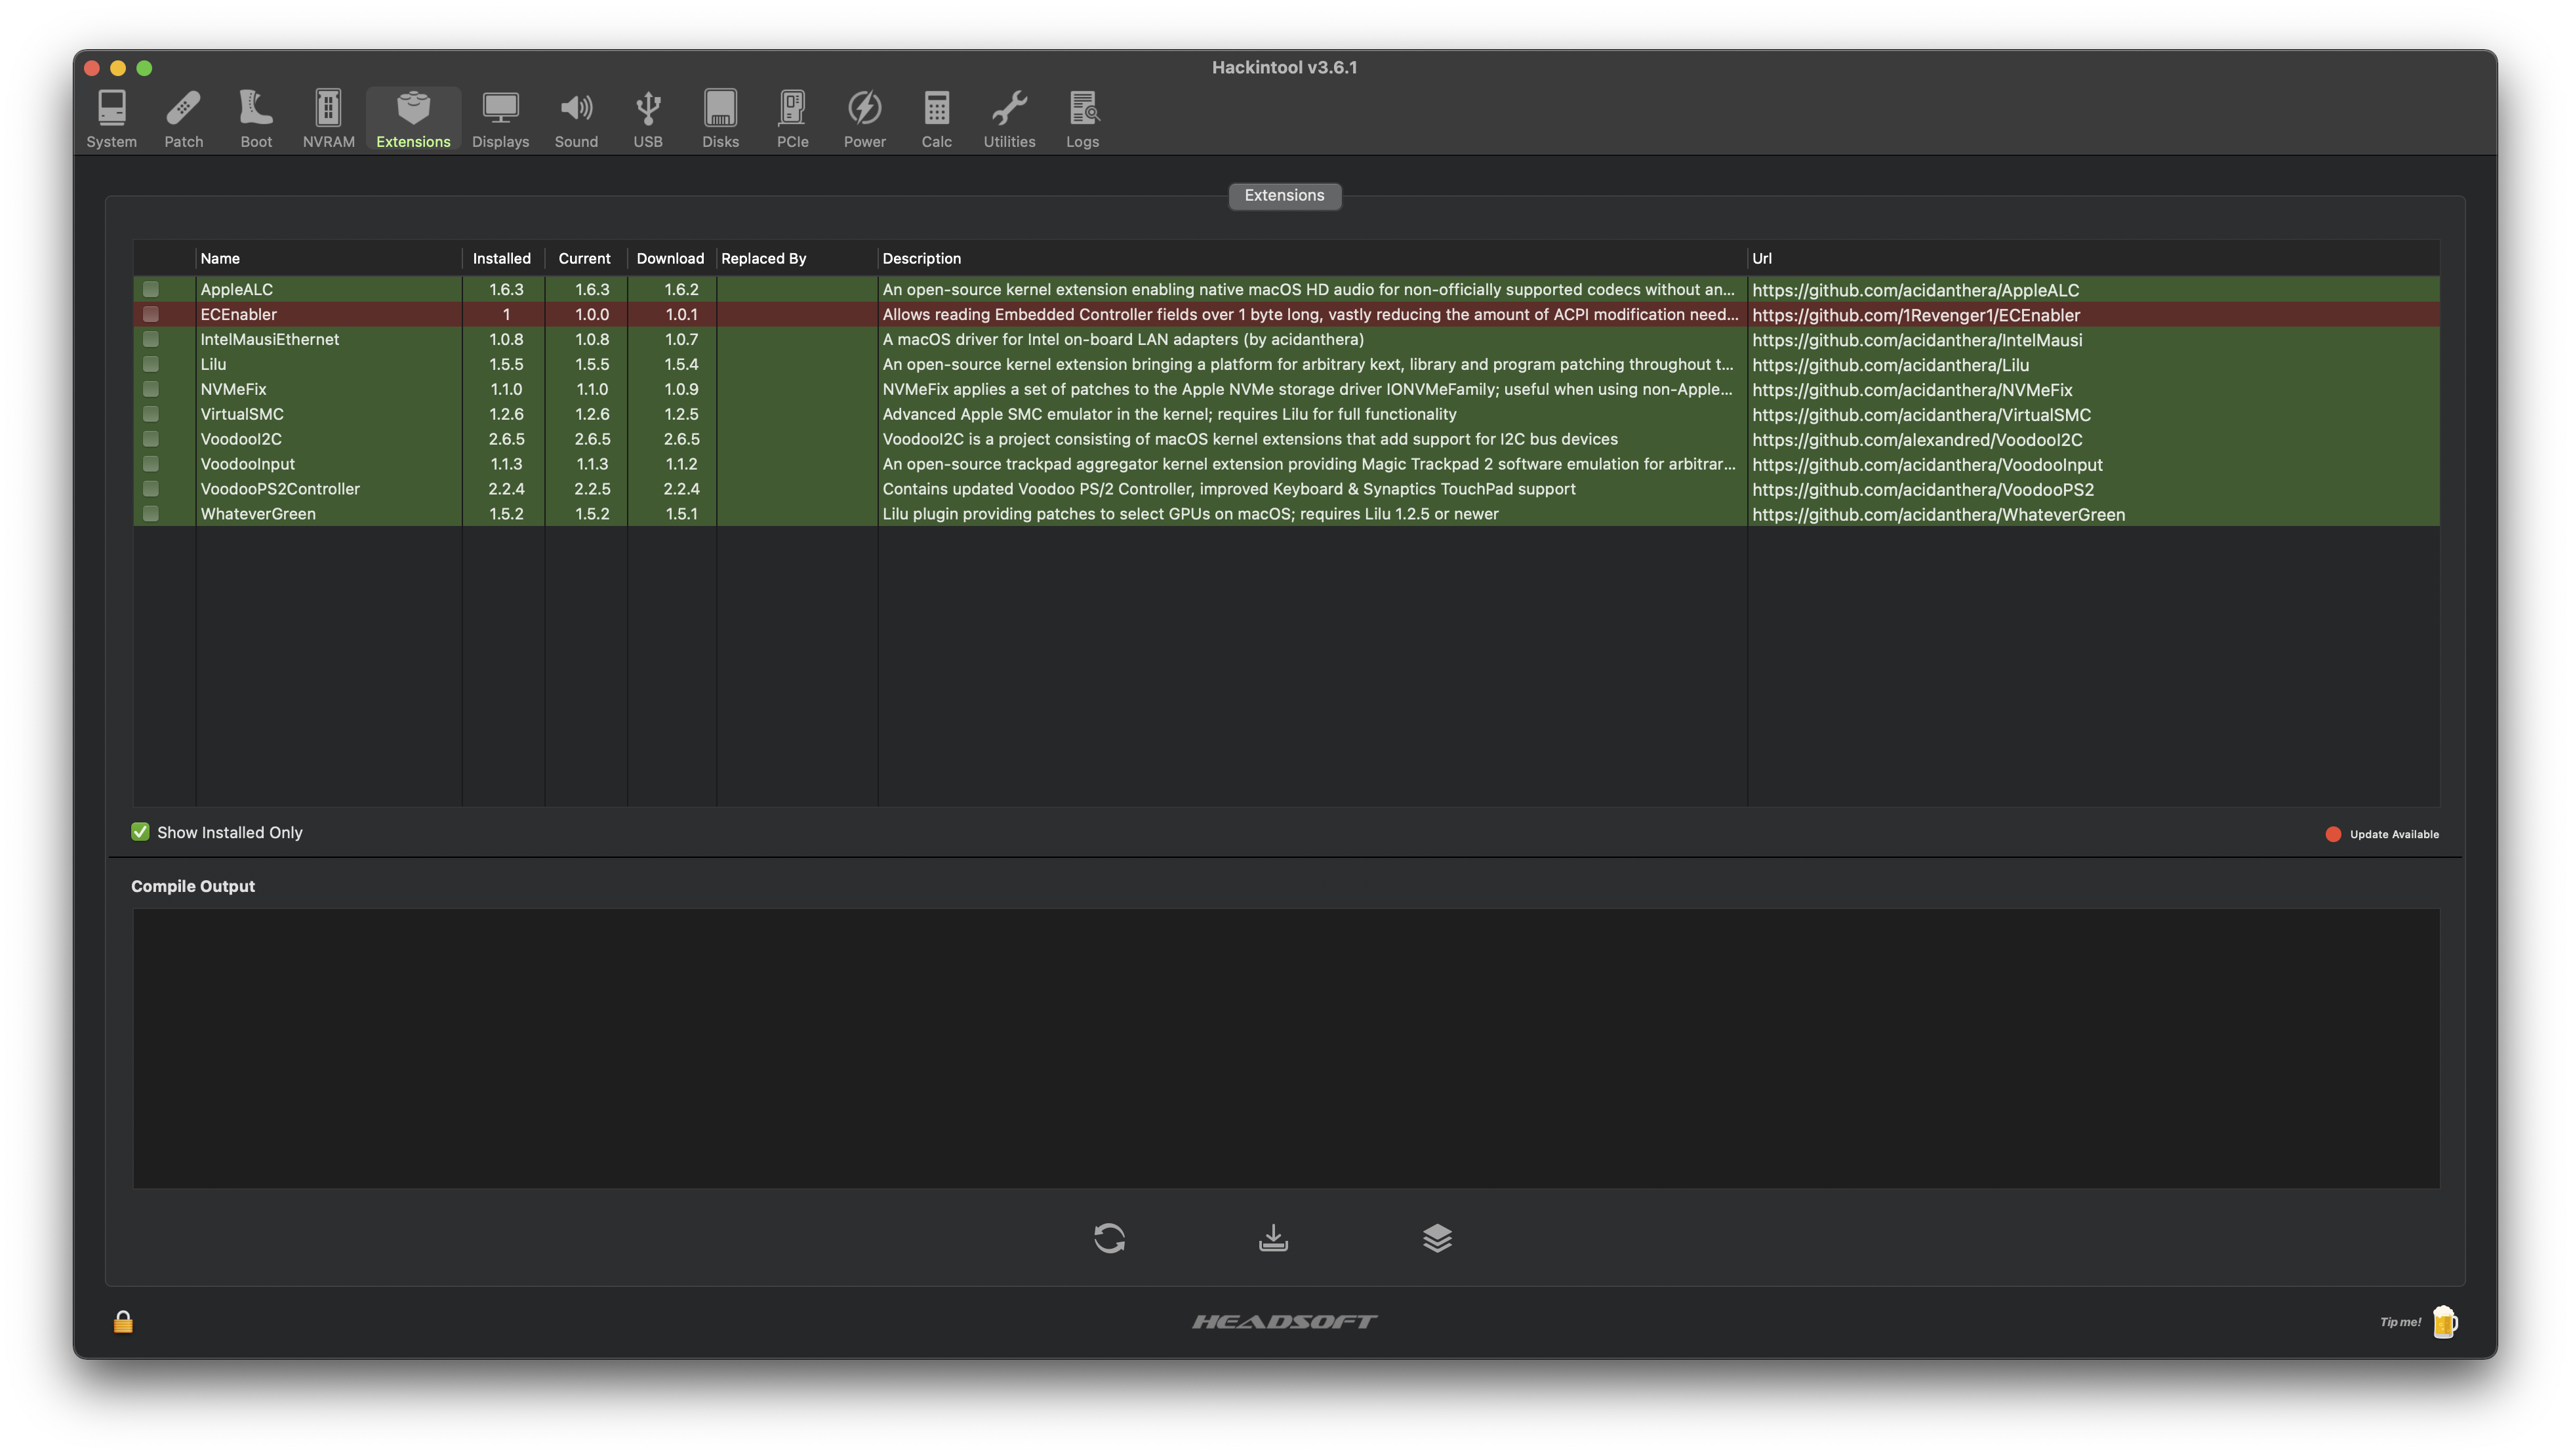Open the Disks section
Viewport: 2571px width, 1456px height.
pyautogui.click(x=720, y=119)
